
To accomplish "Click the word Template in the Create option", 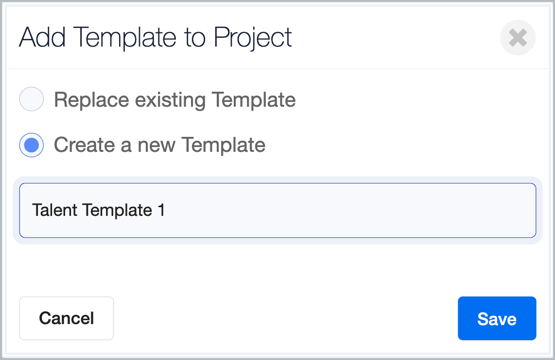I will 223,145.
